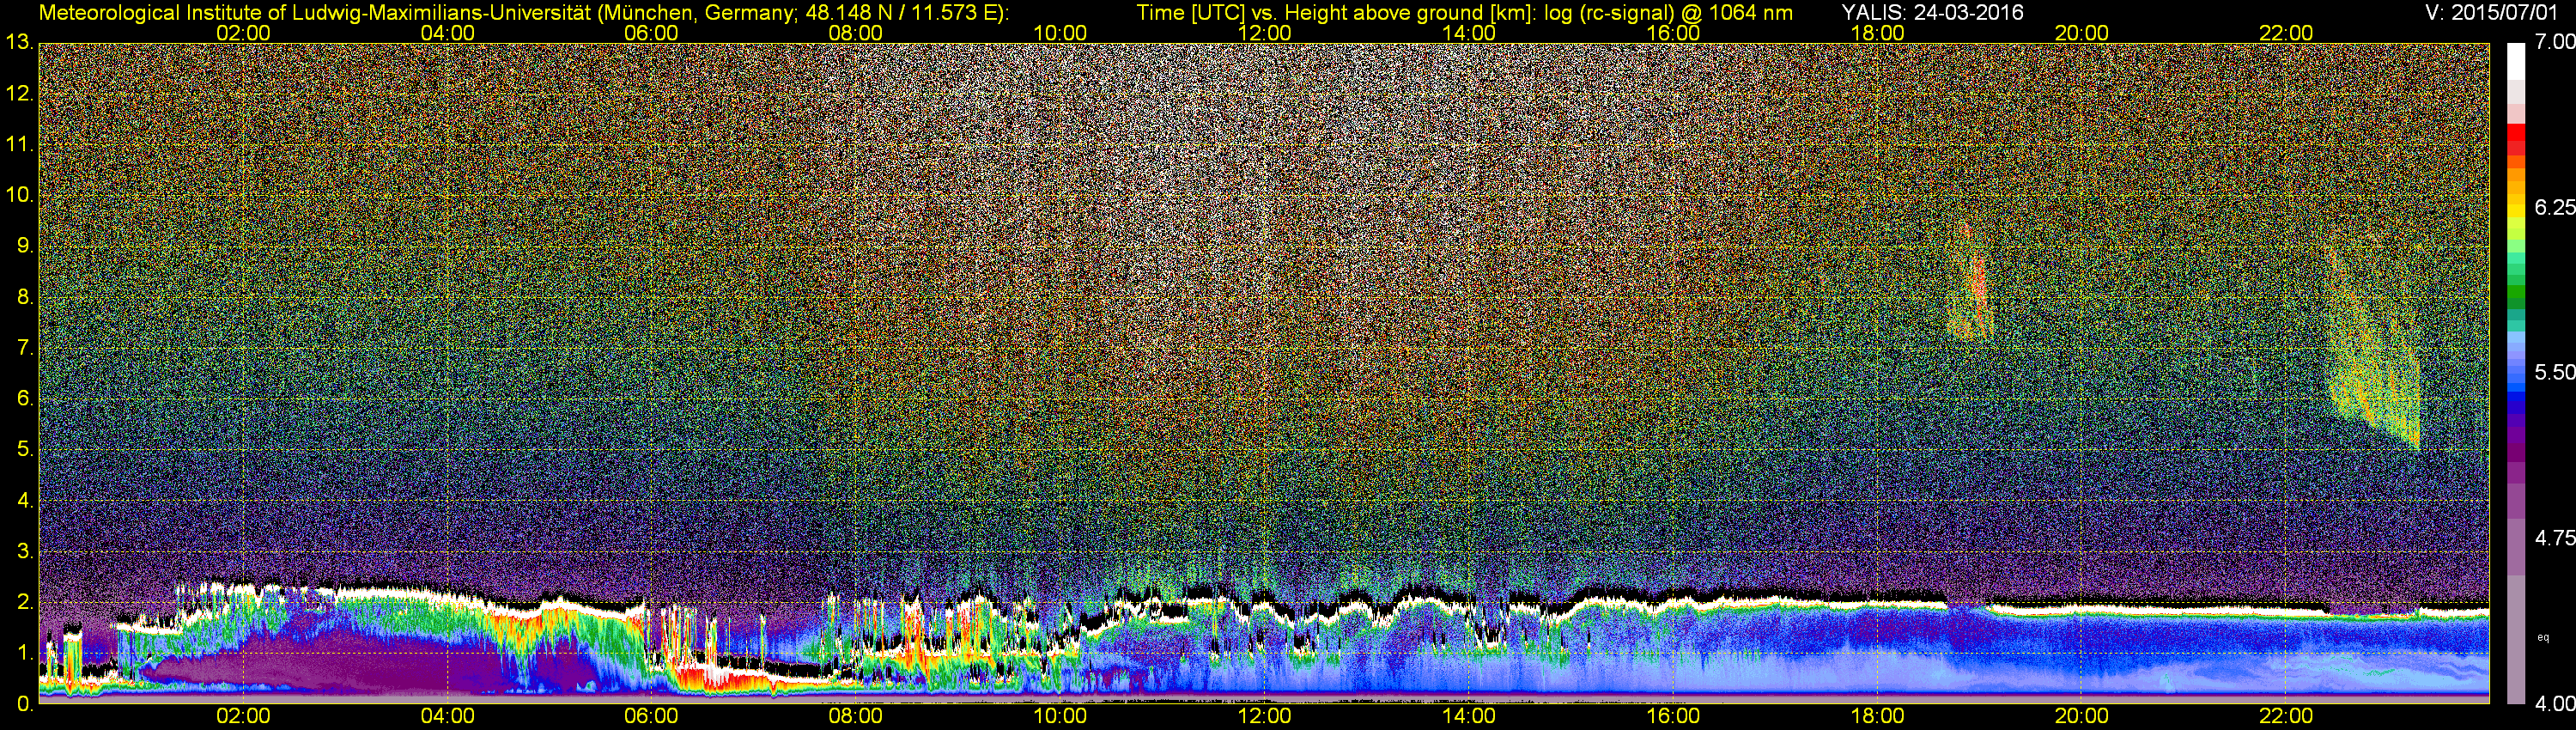Screen dimensions: 2576x730
Task: Click the 08:00 label on the top time axis
Action: pos(855,33)
